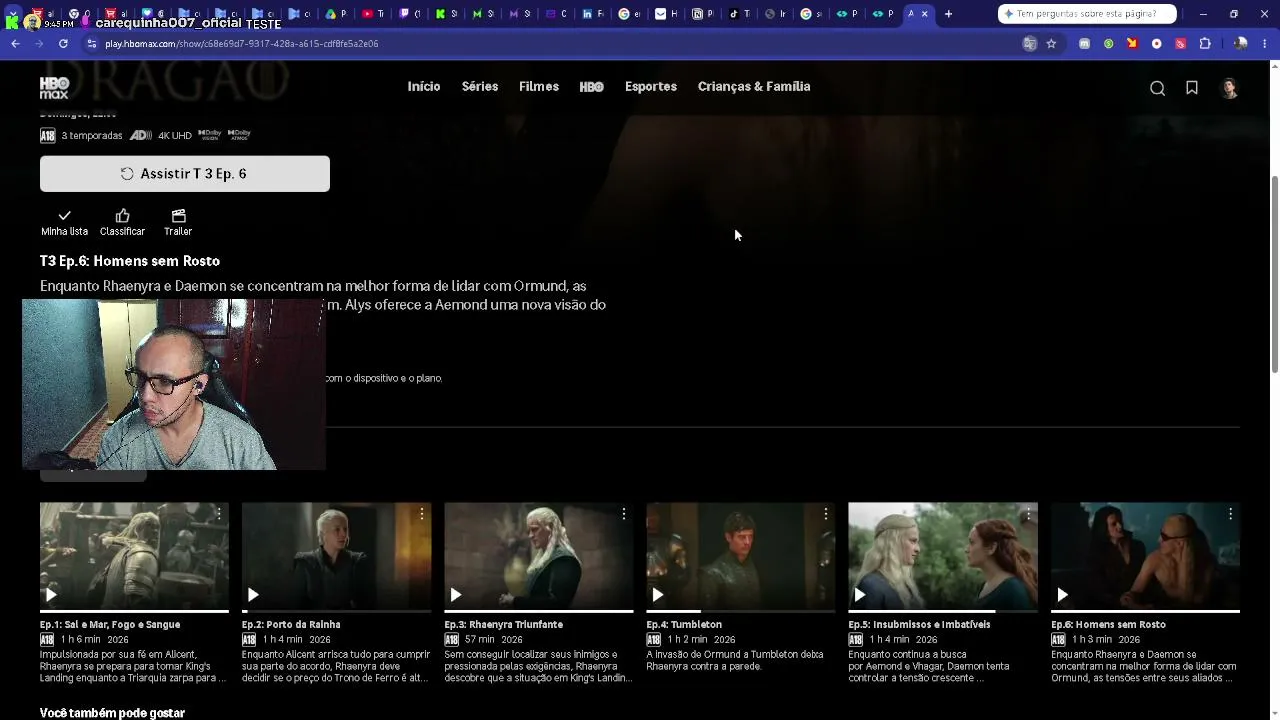Open more options for Ep.4 card
Screen dimensions: 1280x720
point(825,514)
